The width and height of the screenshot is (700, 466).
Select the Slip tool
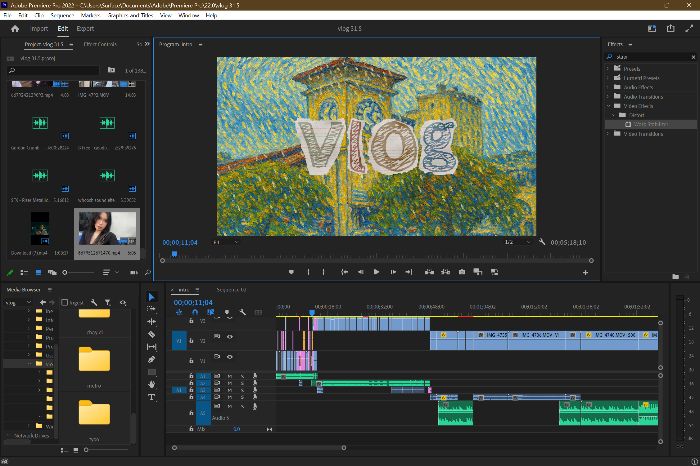[x=151, y=346]
